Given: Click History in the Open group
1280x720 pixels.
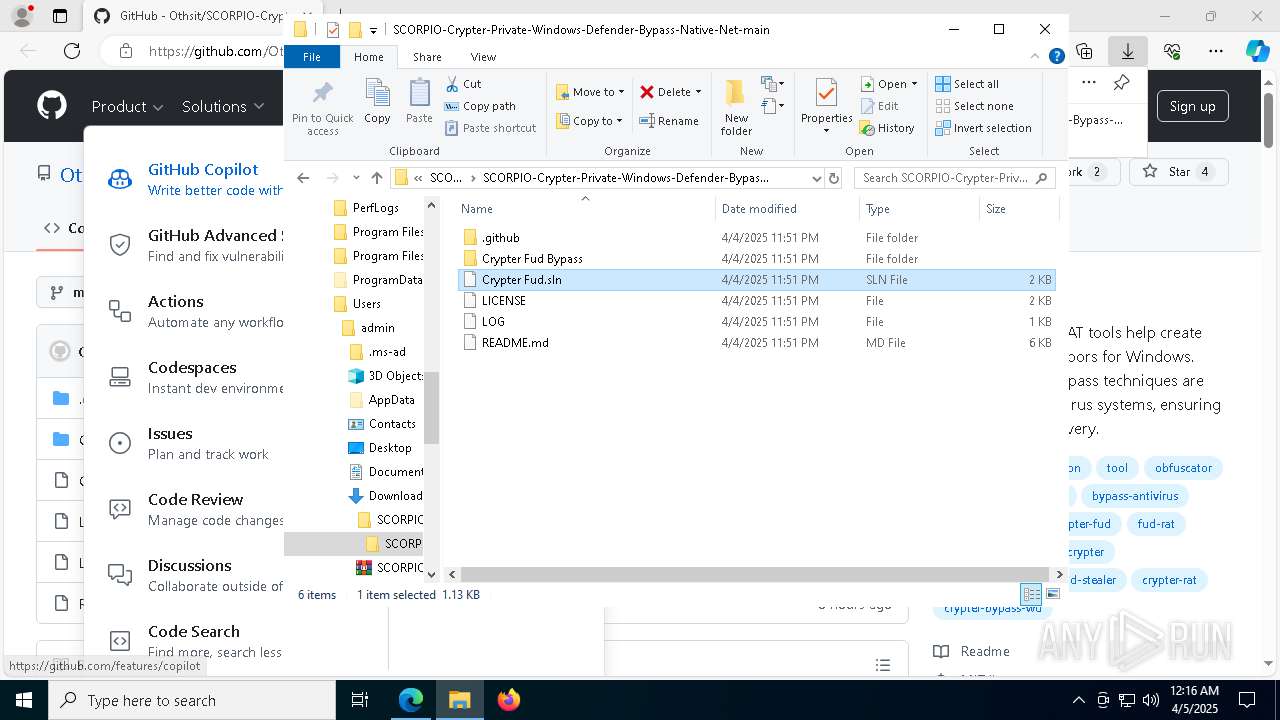Looking at the screenshot, I should (x=887, y=128).
